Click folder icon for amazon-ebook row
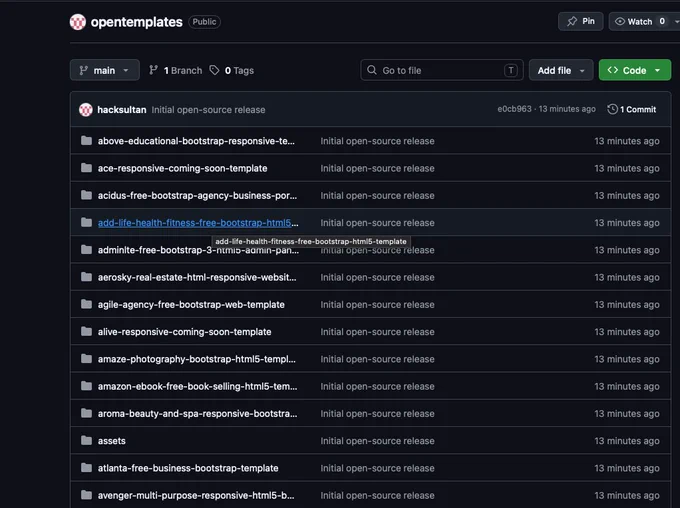Screen dimensions: 680x508 coord(86,386)
